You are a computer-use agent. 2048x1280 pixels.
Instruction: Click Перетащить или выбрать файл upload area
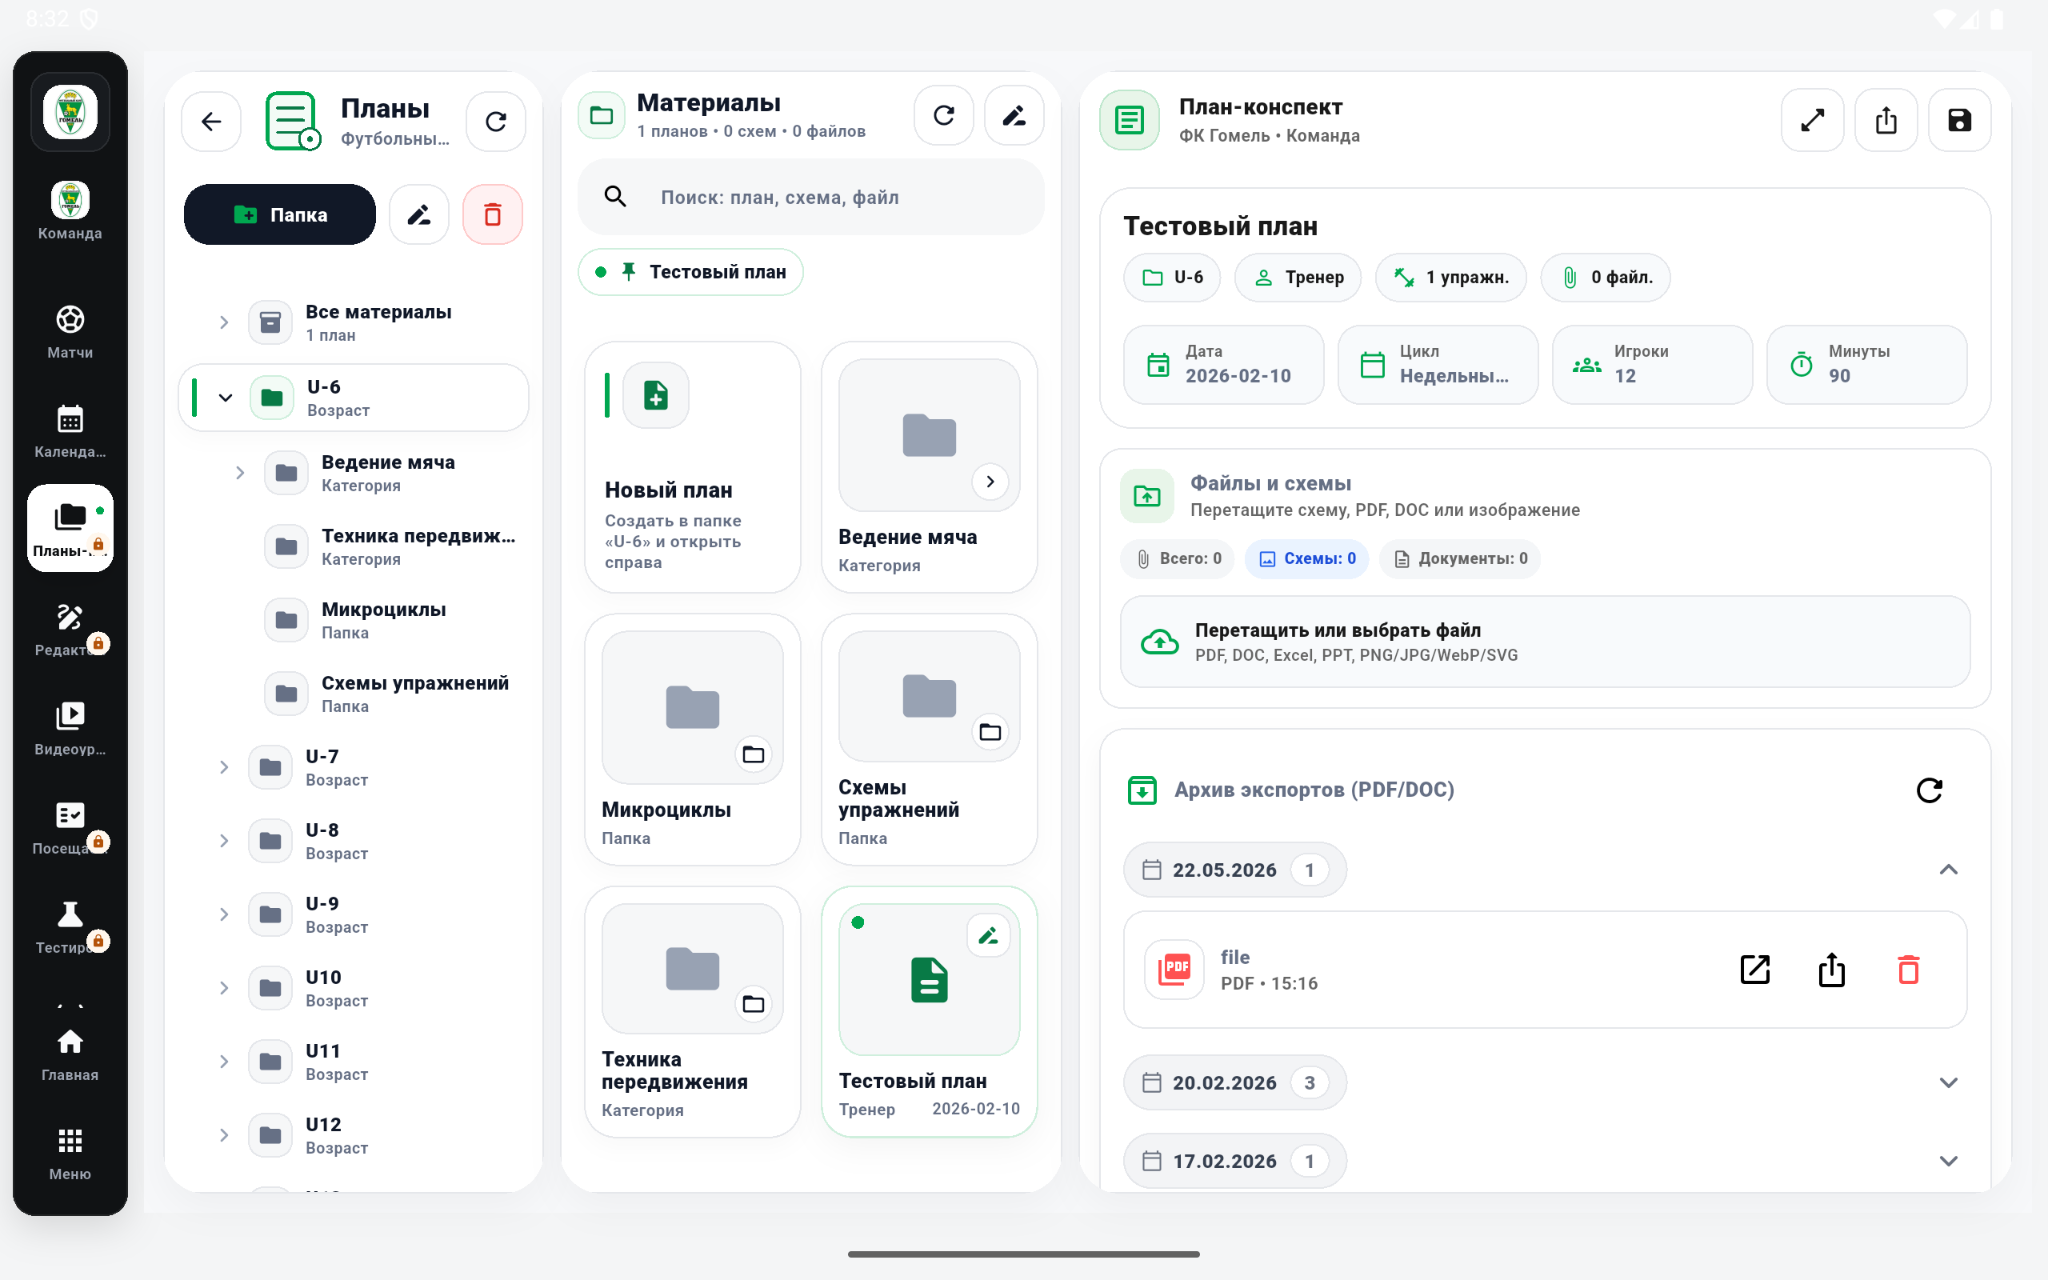[x=1546, y=642]
